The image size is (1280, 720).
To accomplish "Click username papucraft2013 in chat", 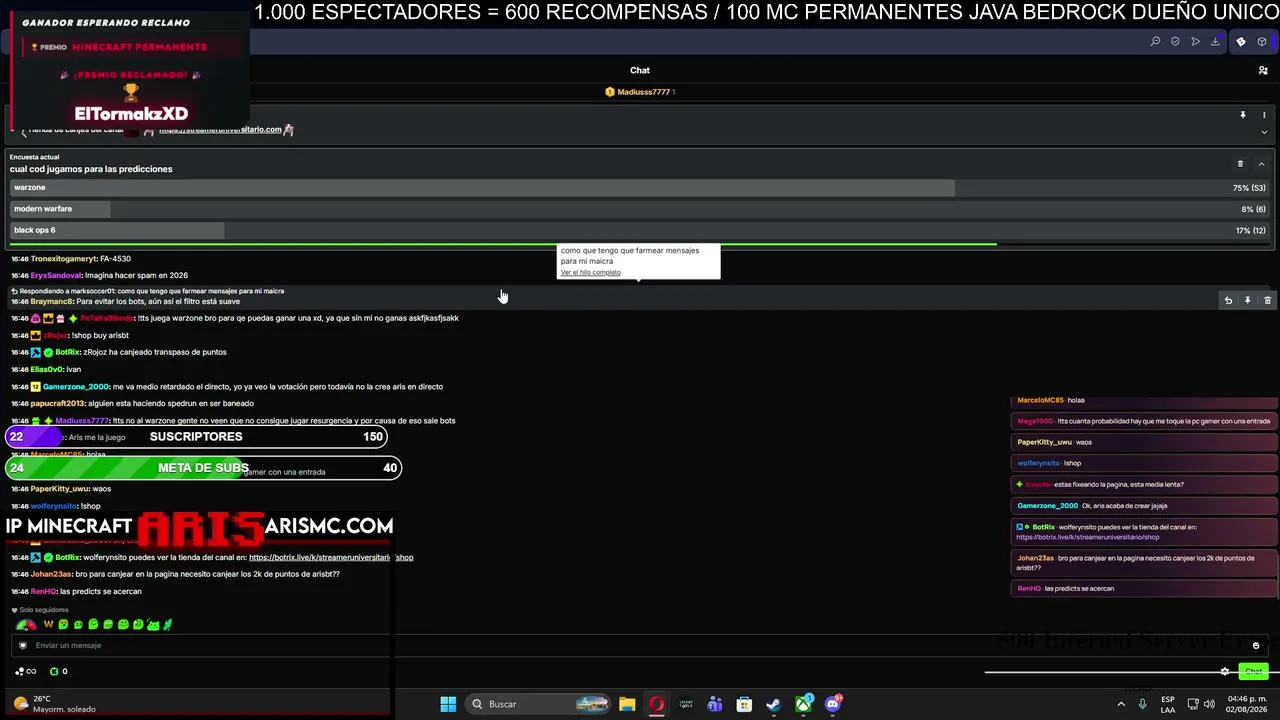I will [x=58, y=403].
